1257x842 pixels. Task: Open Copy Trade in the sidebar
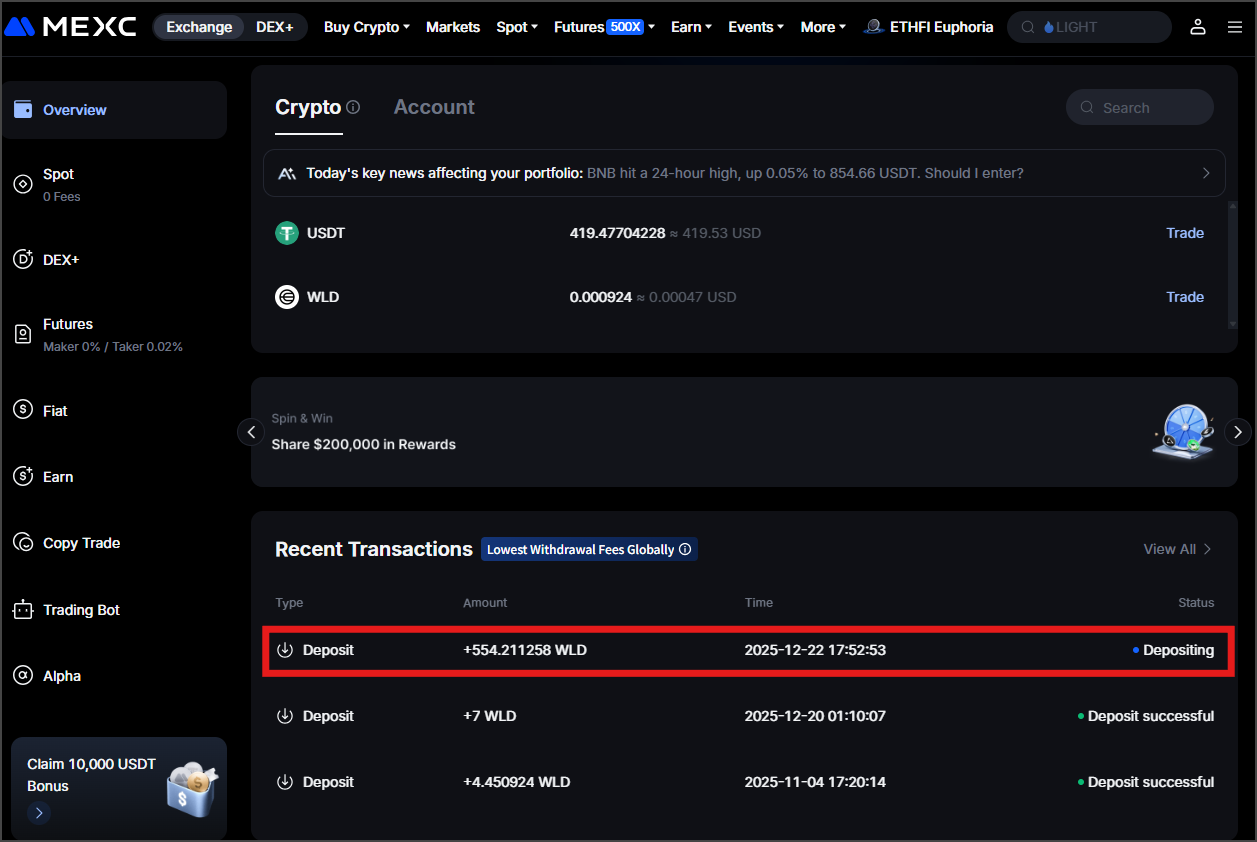click(81, 543)
